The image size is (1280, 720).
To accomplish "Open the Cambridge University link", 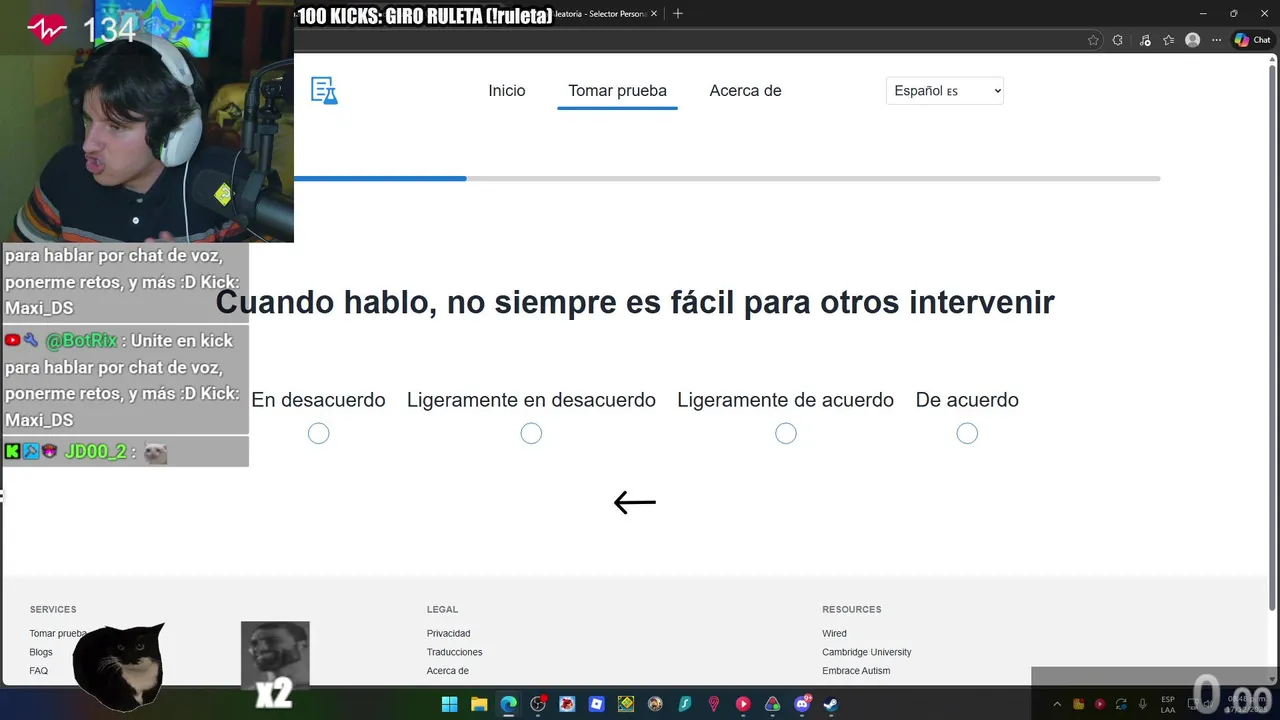I will [867, 652].
